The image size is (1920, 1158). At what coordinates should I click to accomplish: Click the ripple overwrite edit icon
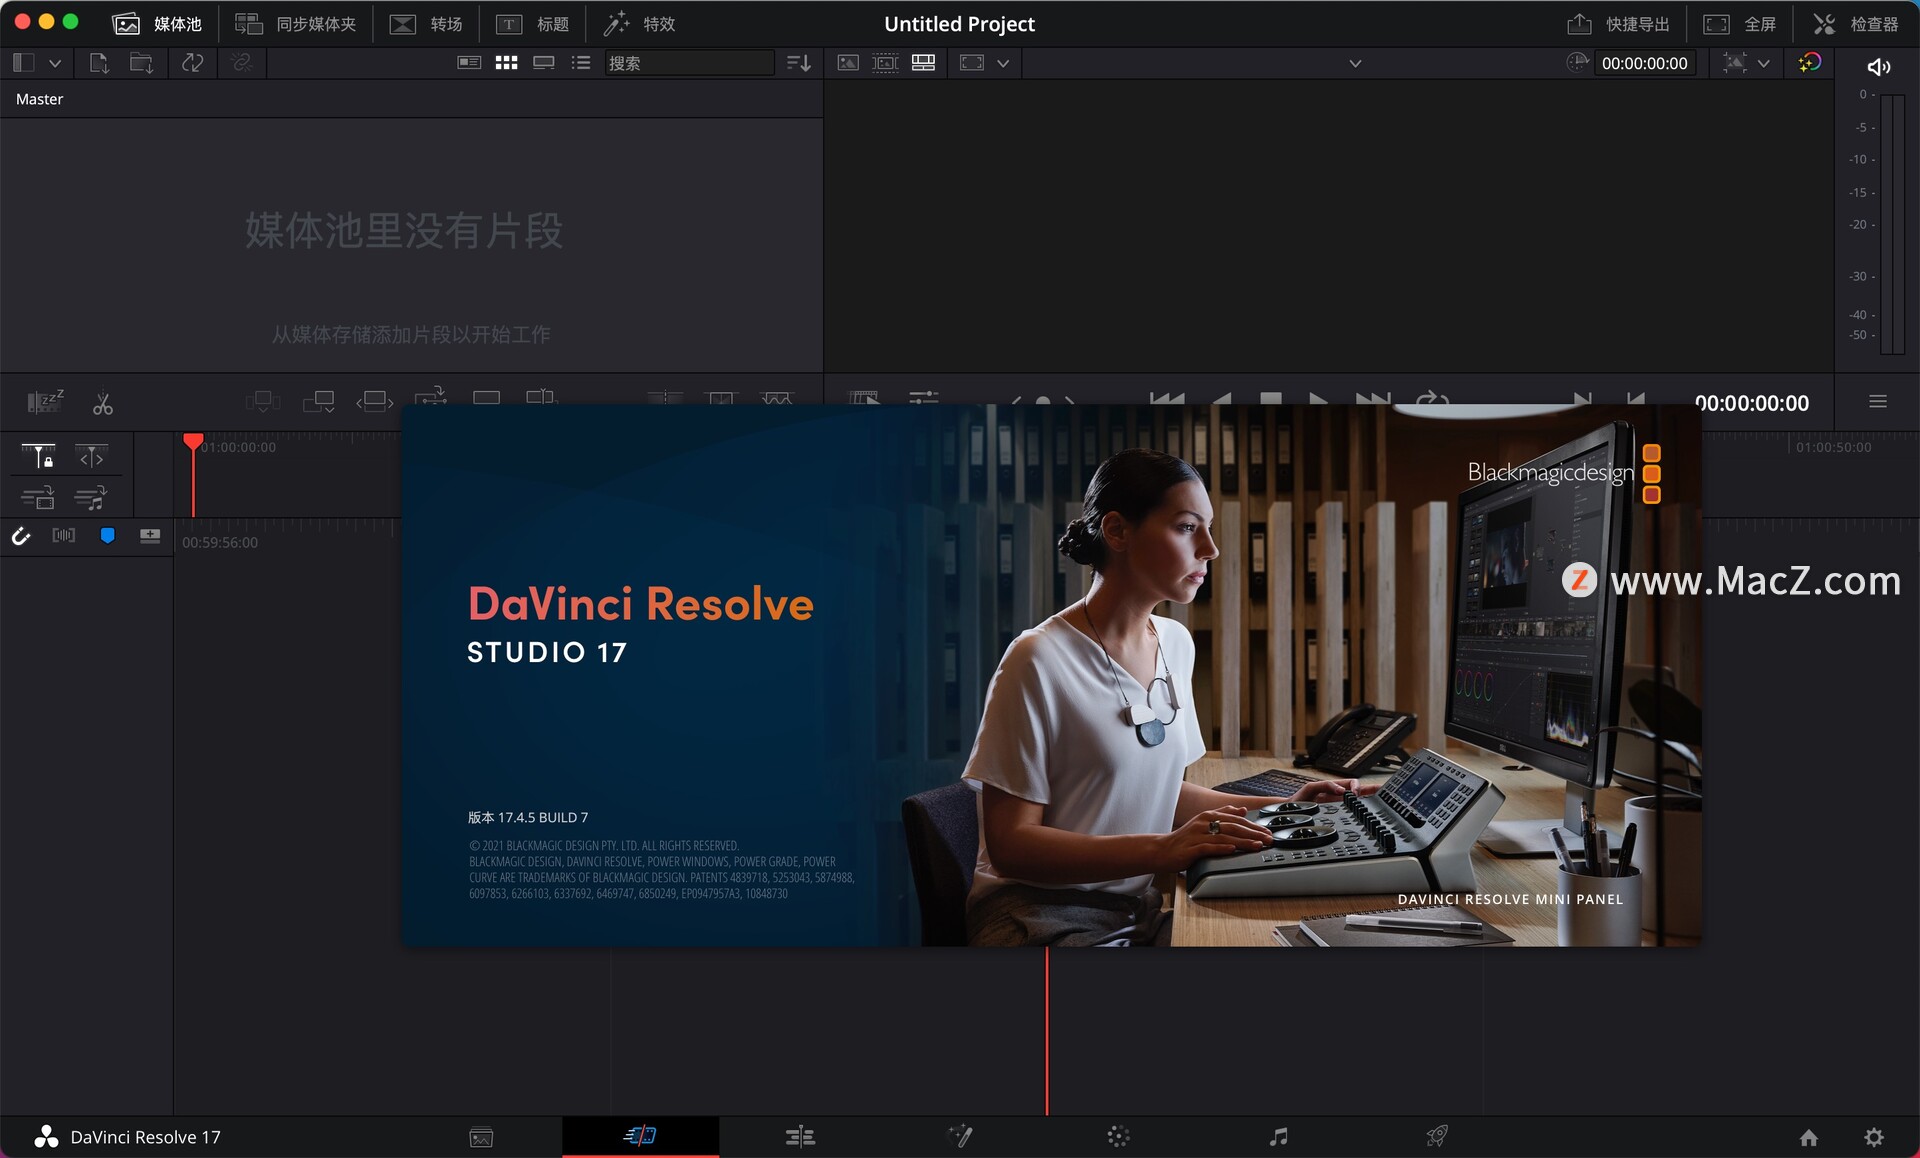click(375, 402)
